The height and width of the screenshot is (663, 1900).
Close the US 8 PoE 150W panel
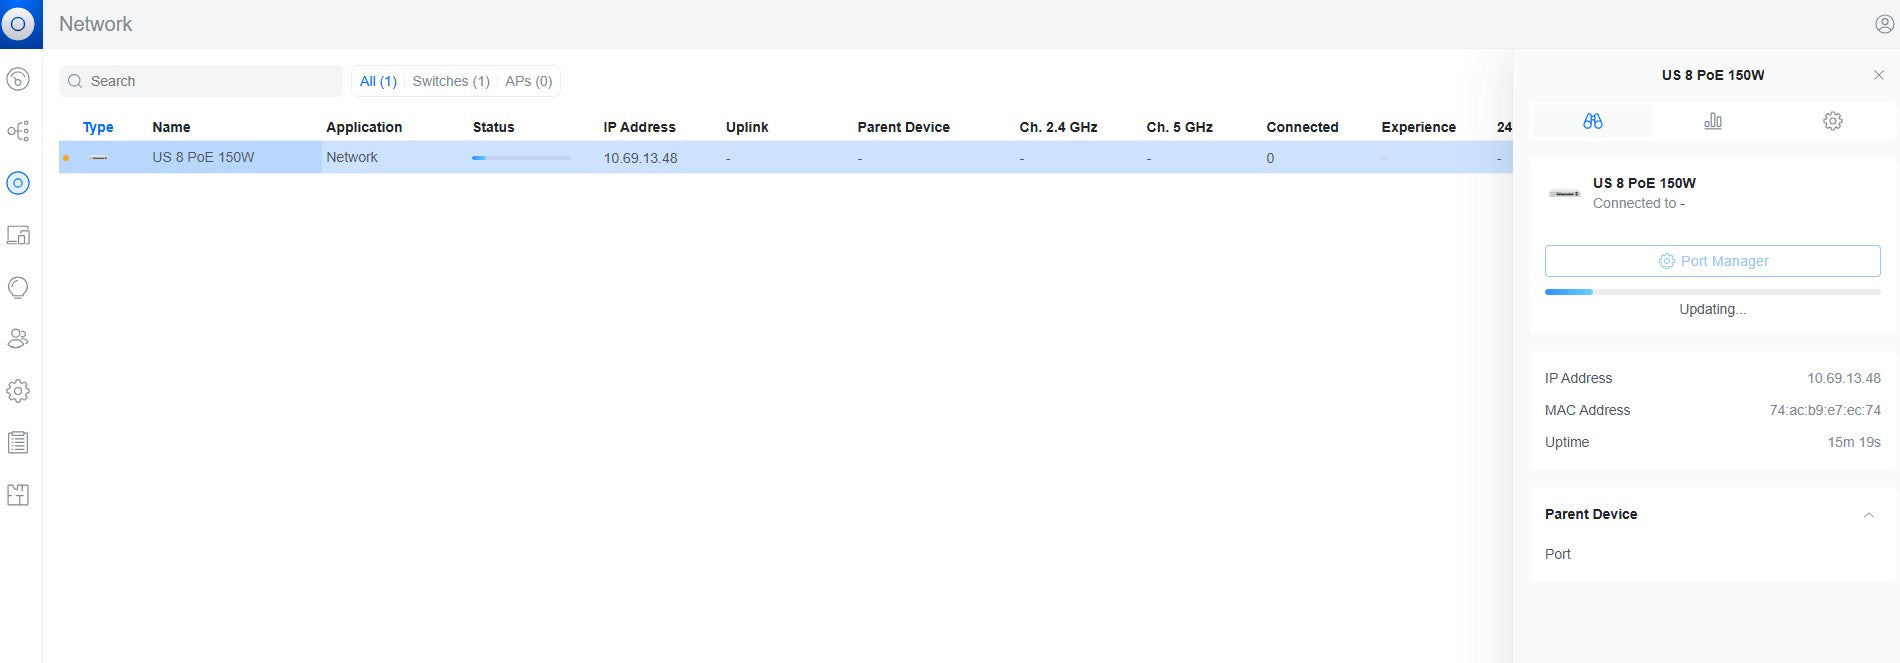click(1878, 75)
